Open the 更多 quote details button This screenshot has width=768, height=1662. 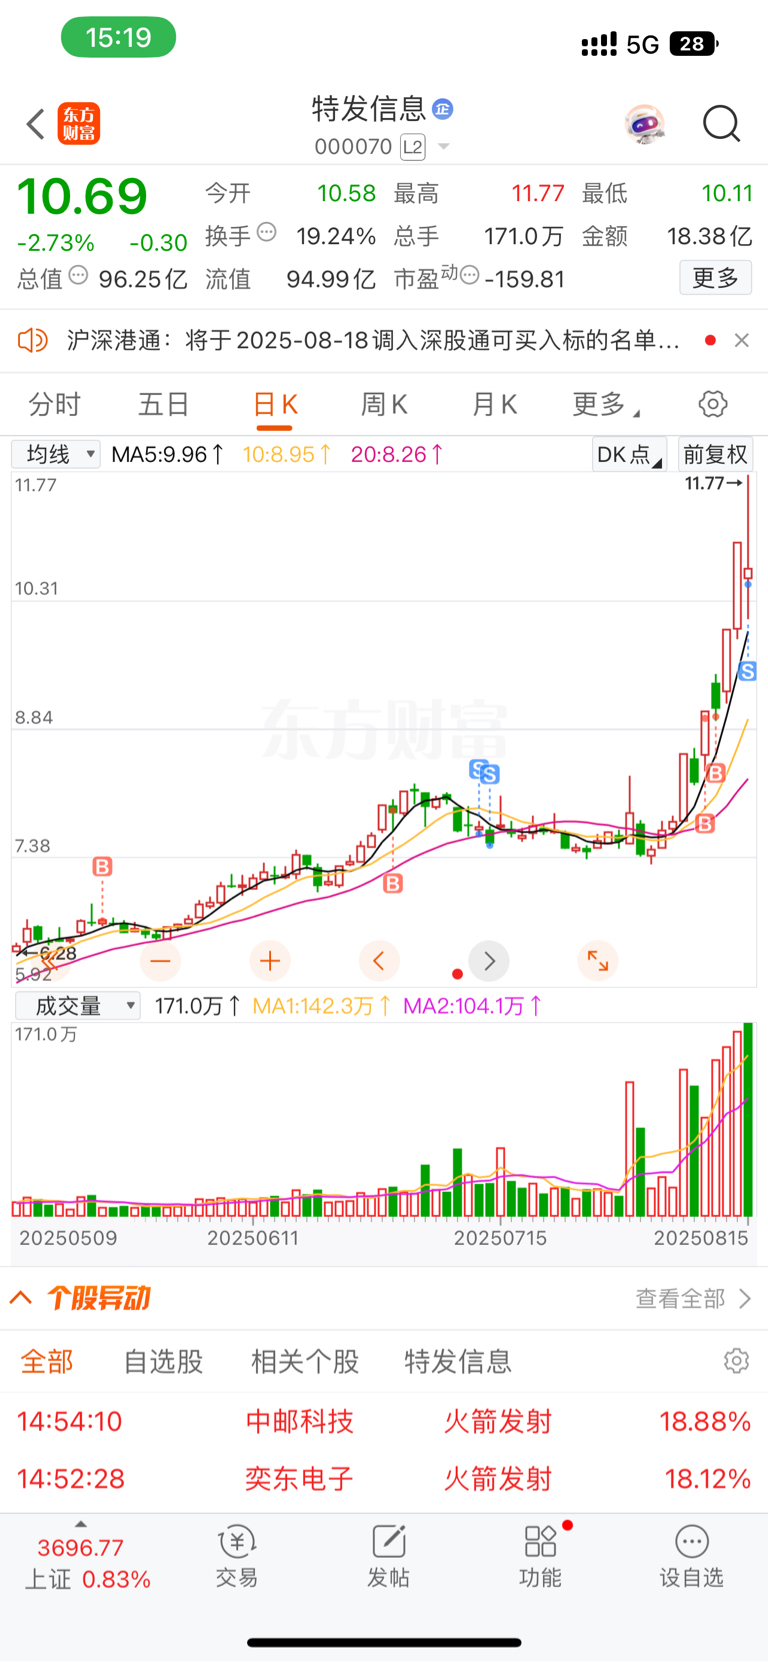(x=715, y=278)
